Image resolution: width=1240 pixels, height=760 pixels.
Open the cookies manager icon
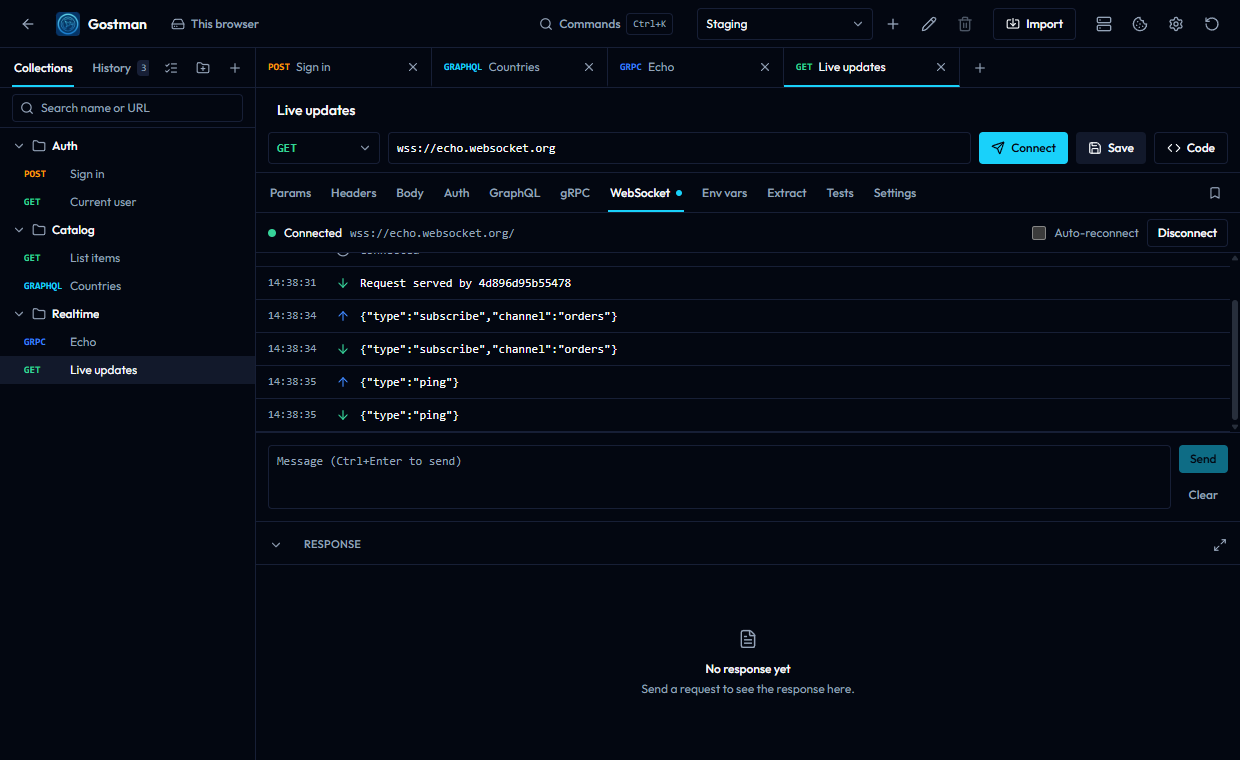[x=1140, y=24]
